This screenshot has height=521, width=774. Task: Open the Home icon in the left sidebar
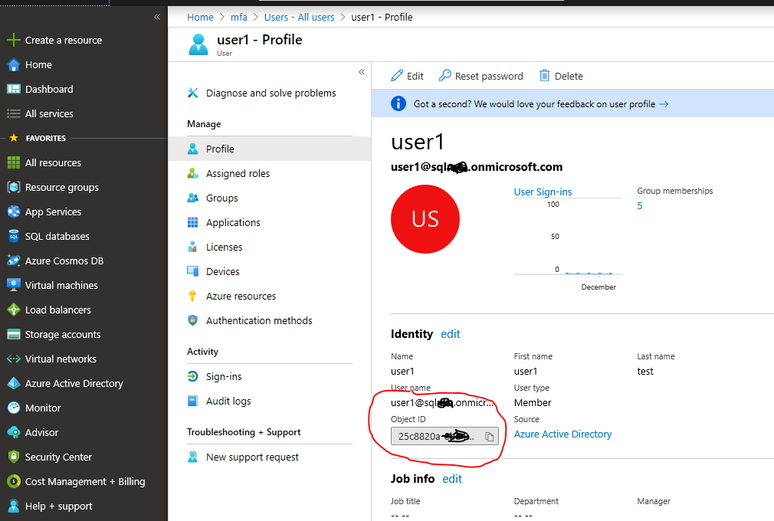pos(14,65)
